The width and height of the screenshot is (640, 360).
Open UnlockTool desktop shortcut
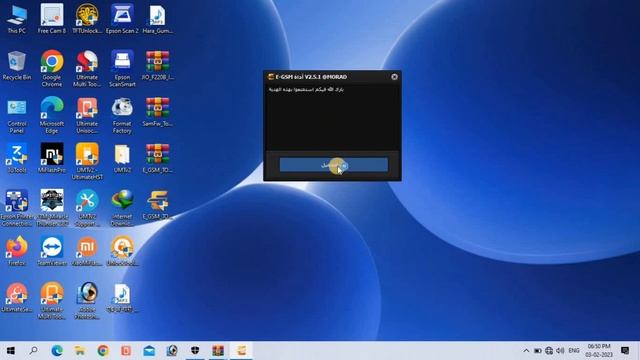[122, 251]
